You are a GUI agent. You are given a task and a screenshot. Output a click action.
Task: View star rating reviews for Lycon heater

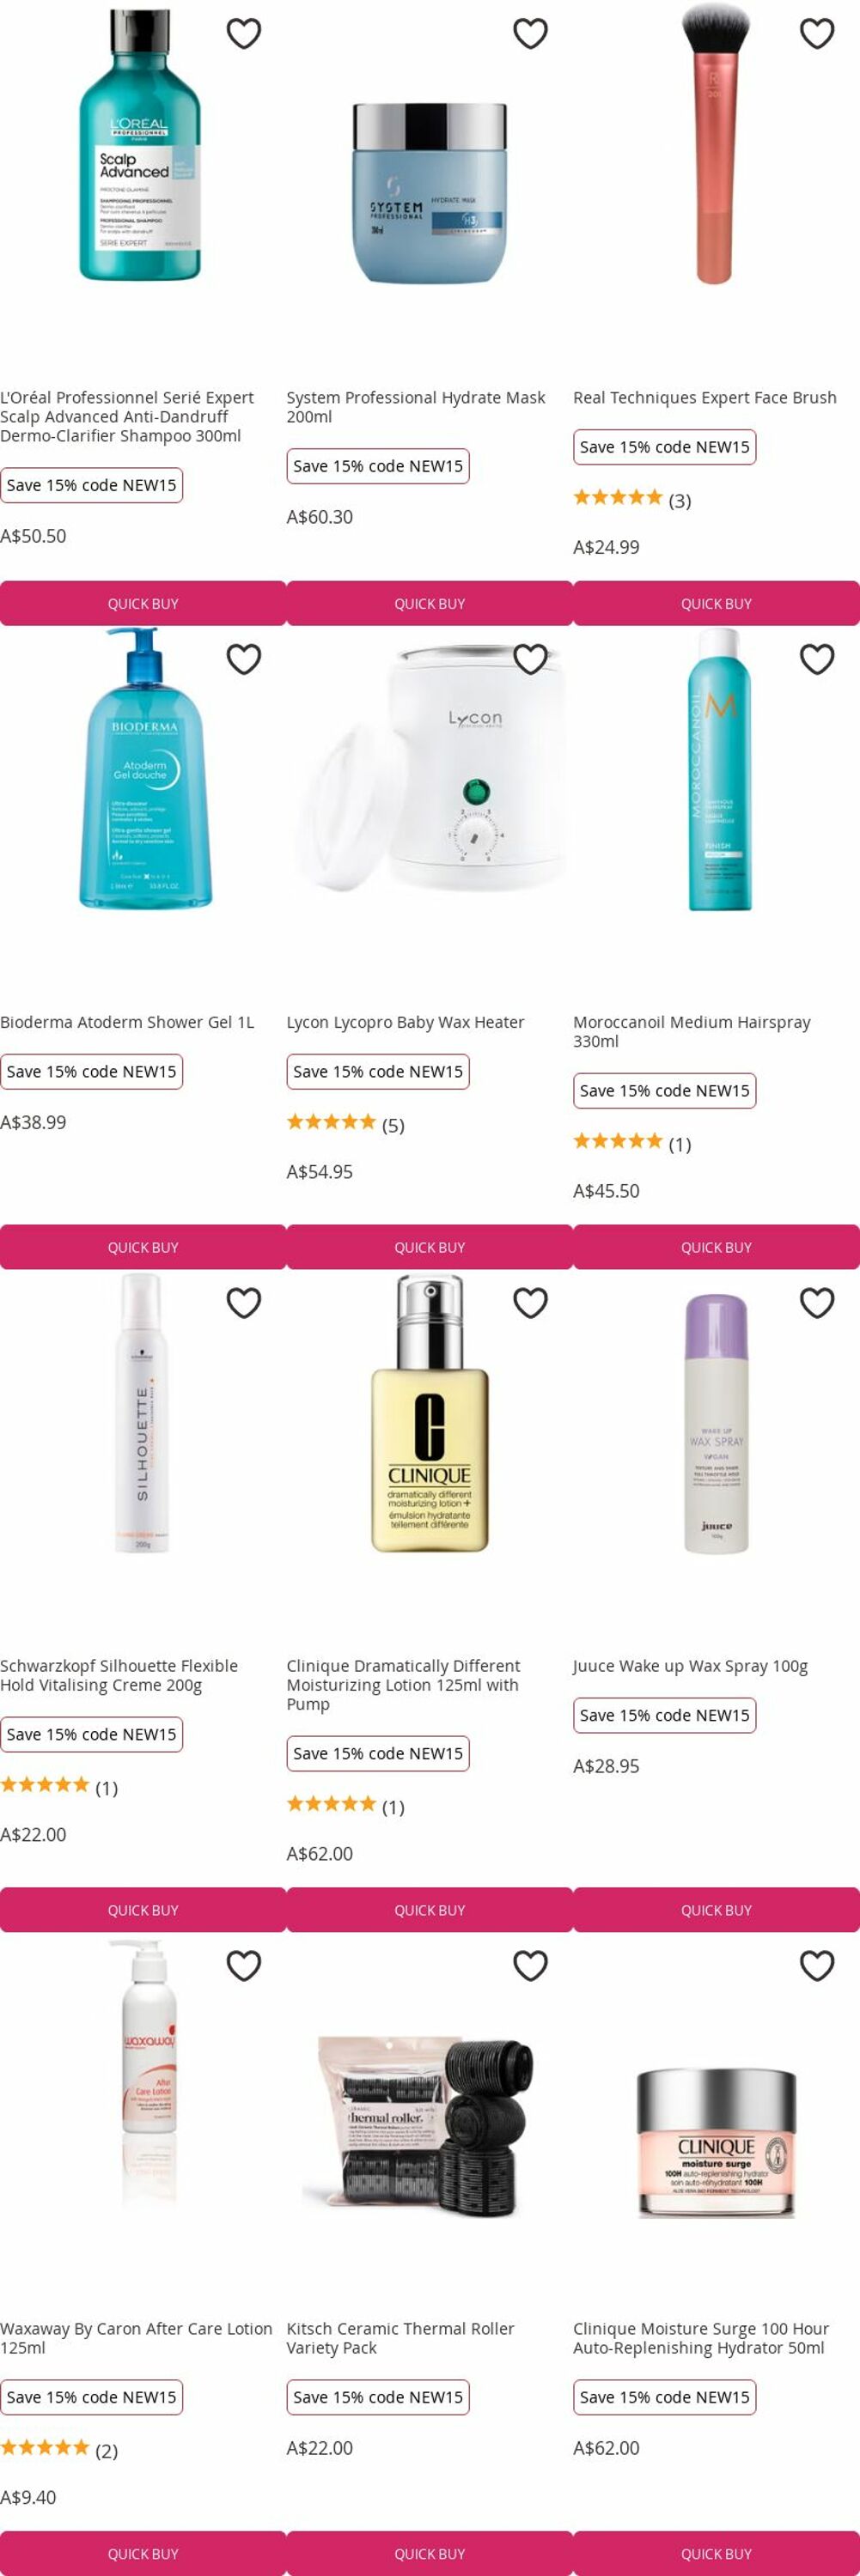point(345,1123)
